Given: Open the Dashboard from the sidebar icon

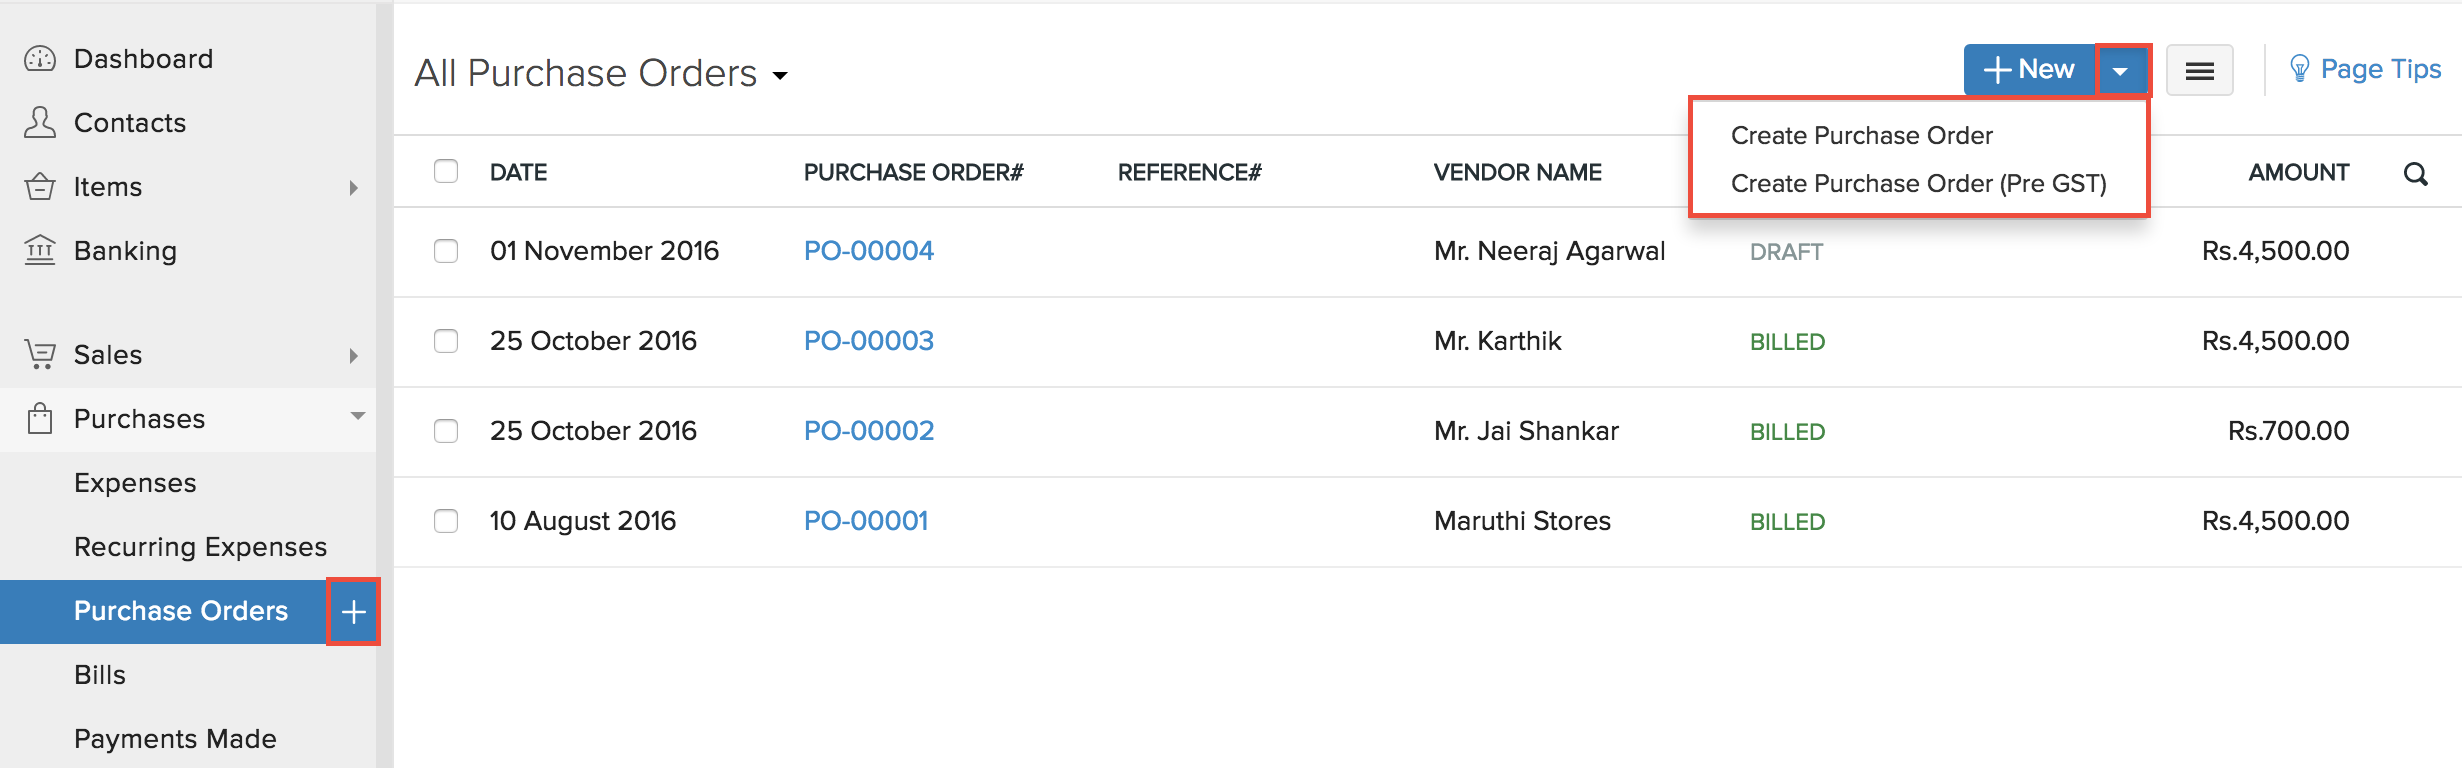Looking at the screenshot, I should point(38,58).
